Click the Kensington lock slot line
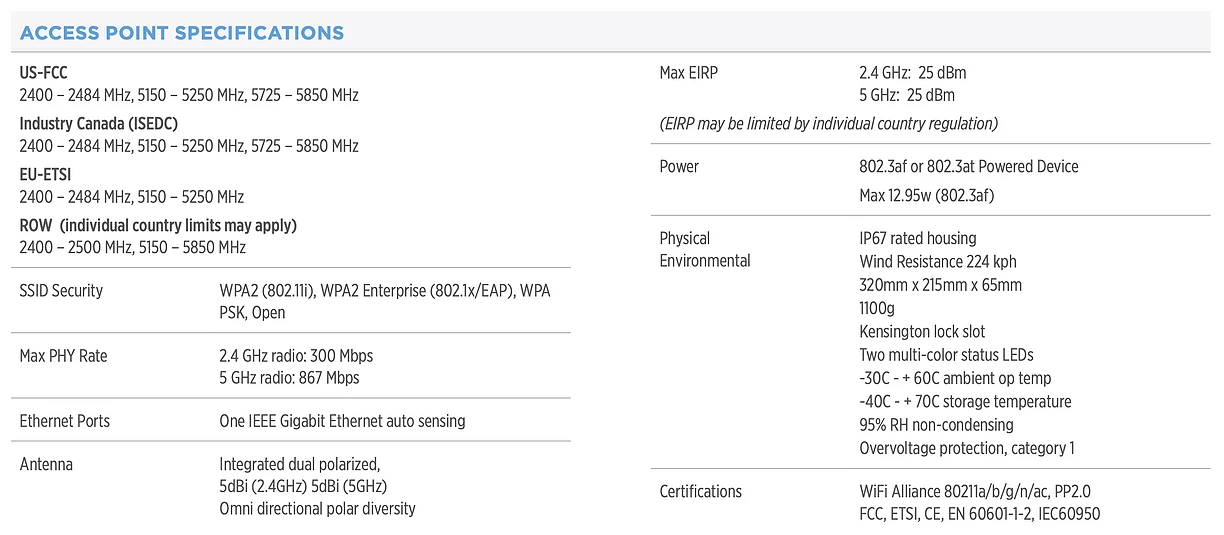The height and width of the screenshot is (535, 1224). [922, 331]
